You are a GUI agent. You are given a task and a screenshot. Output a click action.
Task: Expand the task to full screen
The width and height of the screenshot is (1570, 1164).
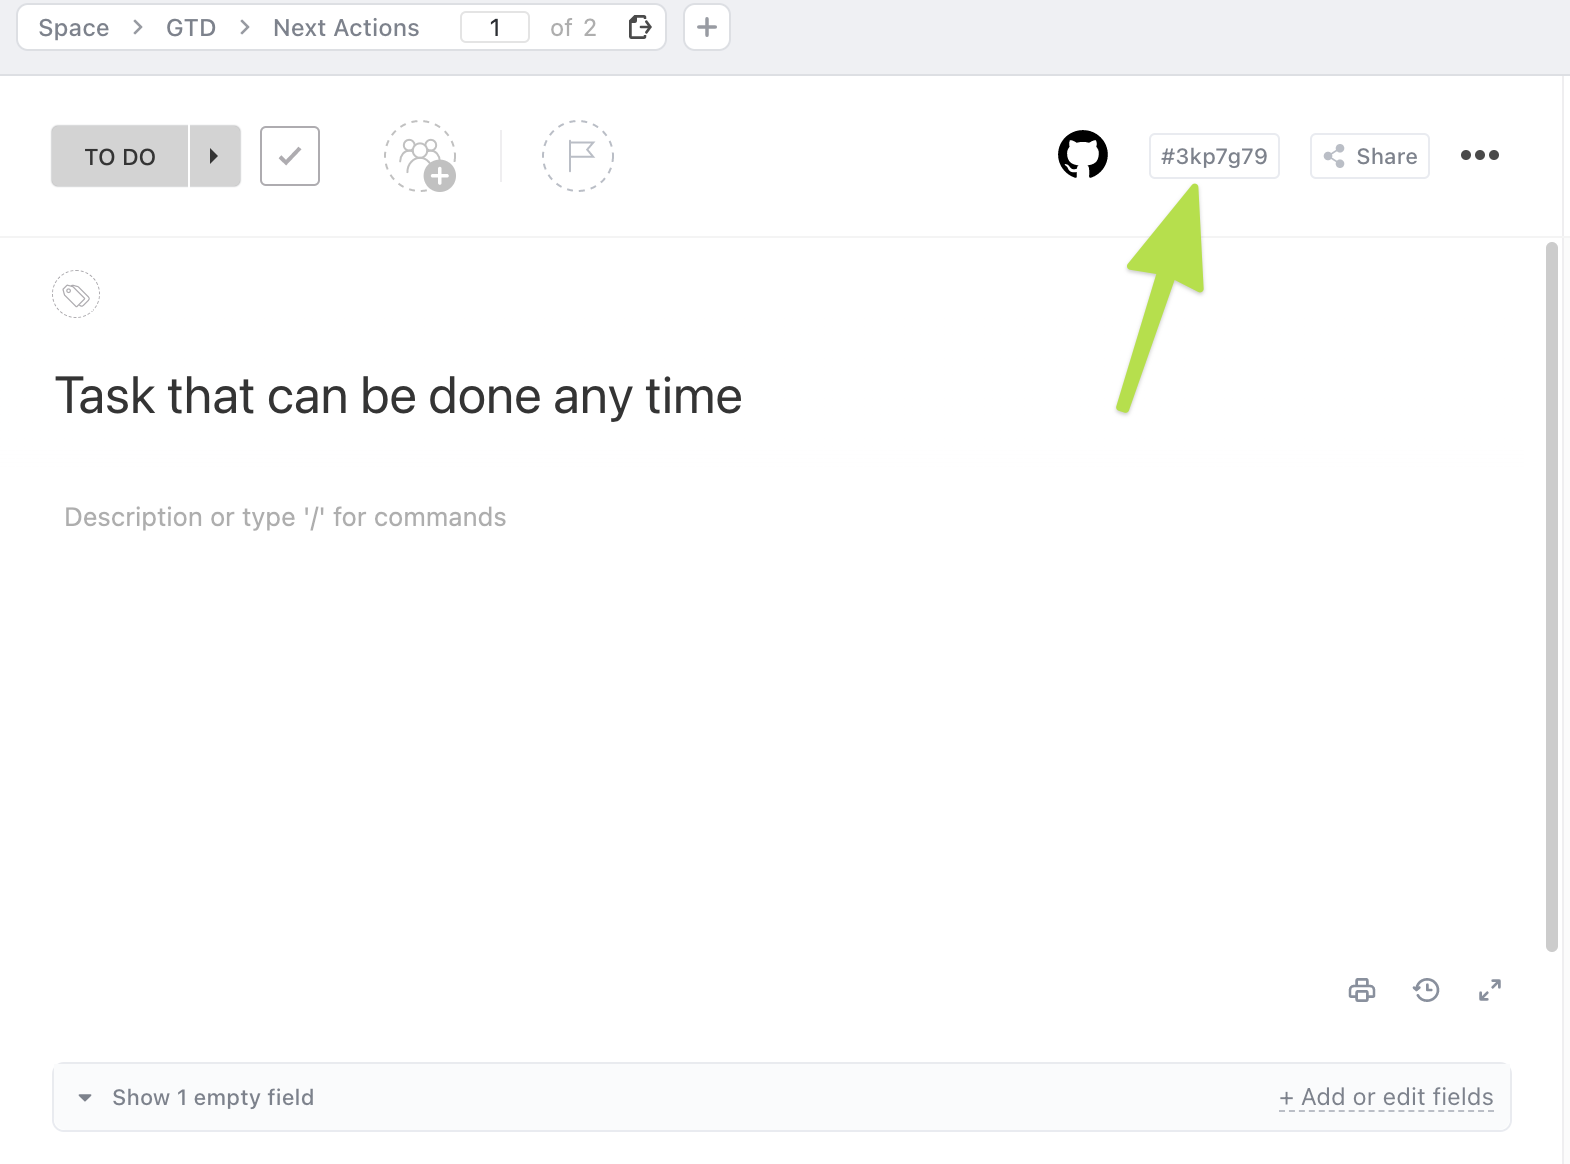(1489, 990)
